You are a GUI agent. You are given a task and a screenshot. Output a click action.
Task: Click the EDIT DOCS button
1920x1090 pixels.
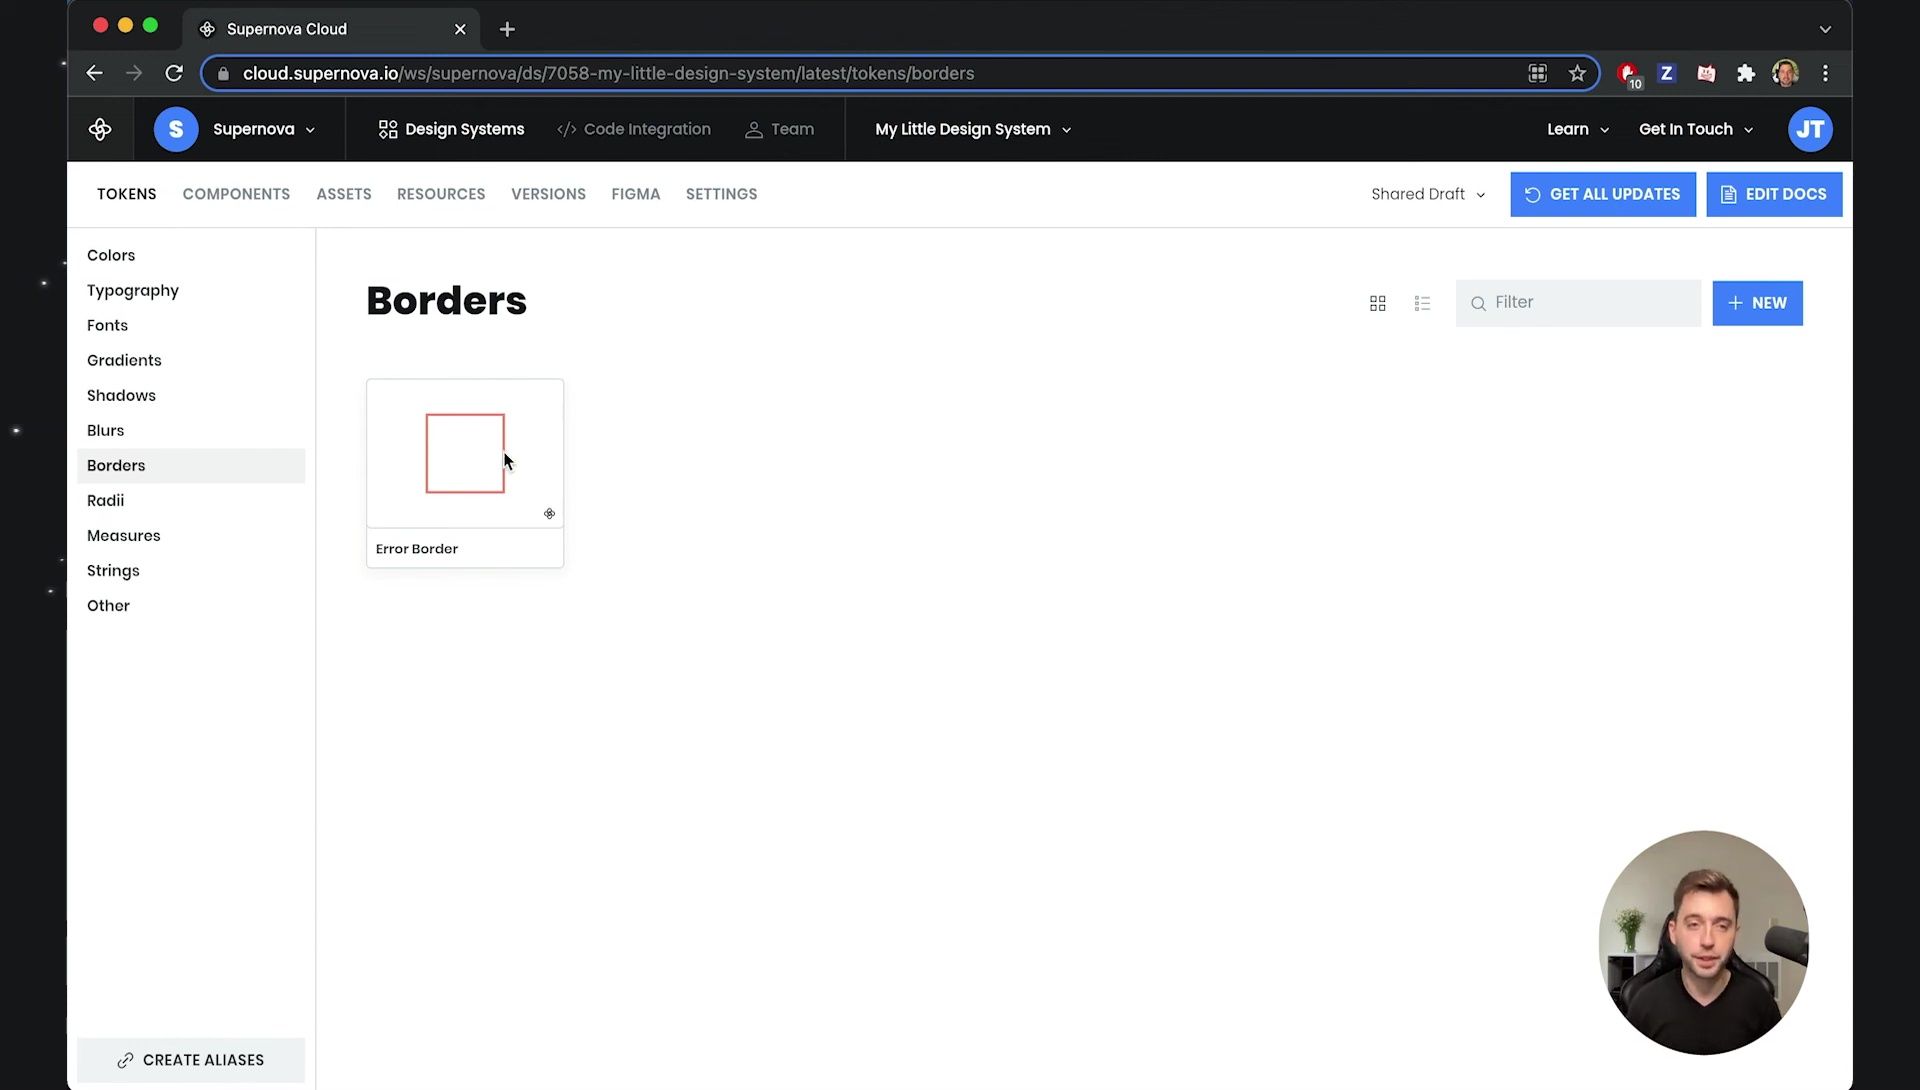pyautogui.click(x=1774, y=194)
